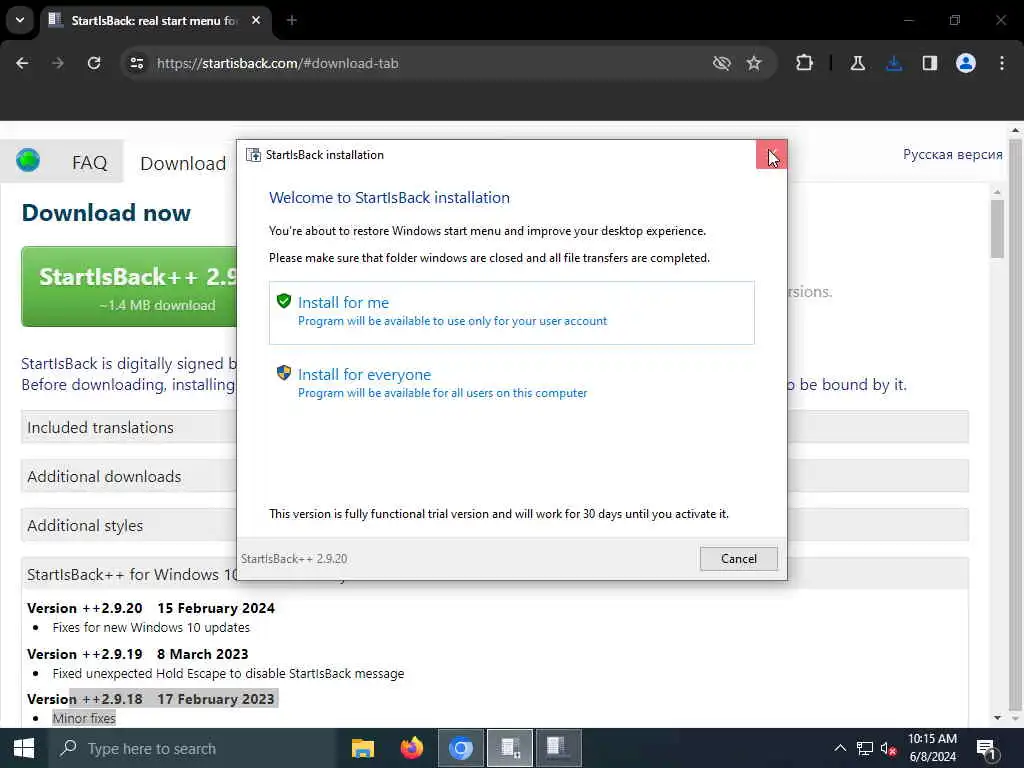1024x768 pixels.
Task: Launch Firefox from the taskbar
Action: (411, 748)
